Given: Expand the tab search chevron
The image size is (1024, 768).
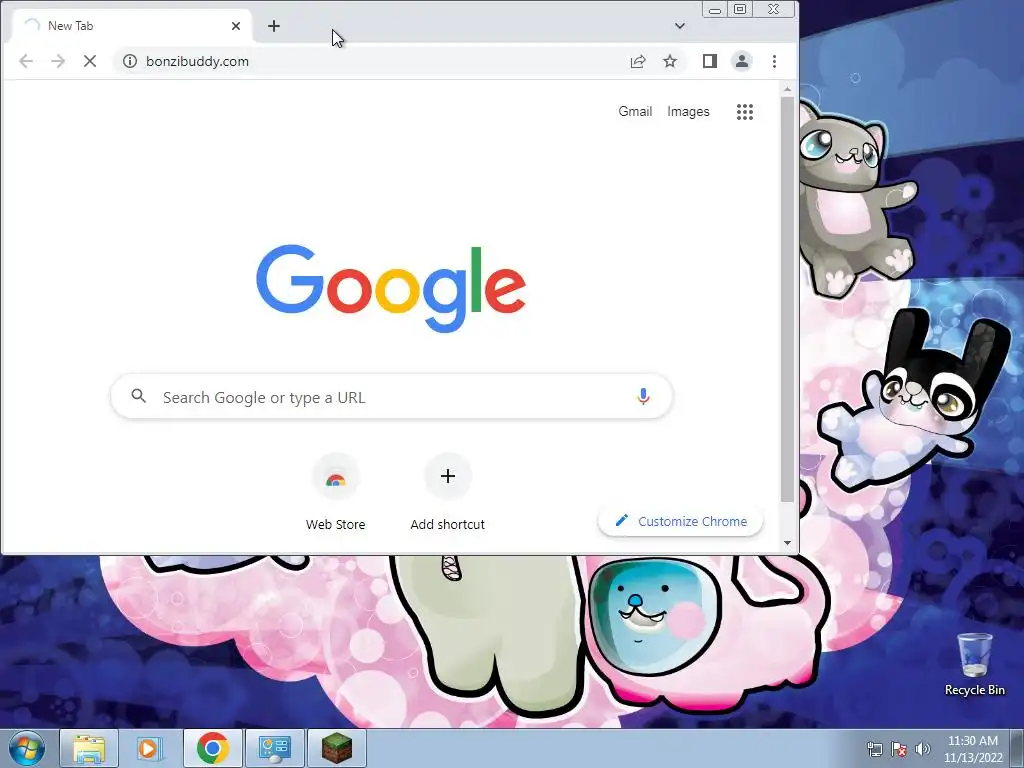Looking at the screenshot, I should pos(680,26).
